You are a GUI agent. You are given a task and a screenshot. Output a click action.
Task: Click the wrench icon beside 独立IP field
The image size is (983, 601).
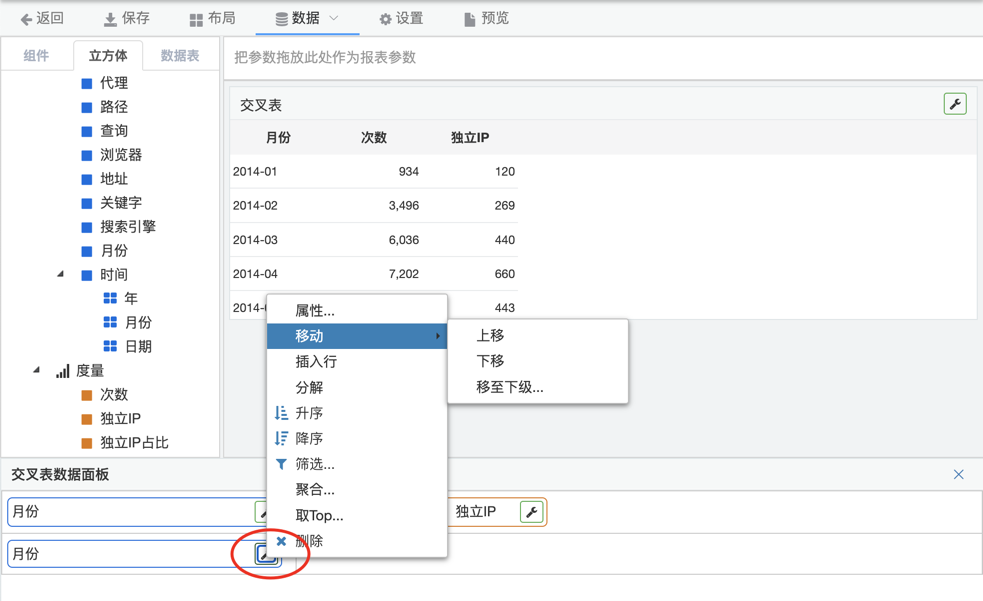pos(531,512)
